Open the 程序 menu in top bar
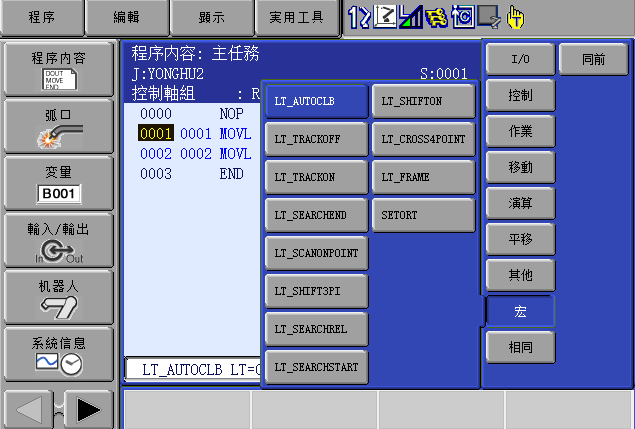 coord(42,17)
